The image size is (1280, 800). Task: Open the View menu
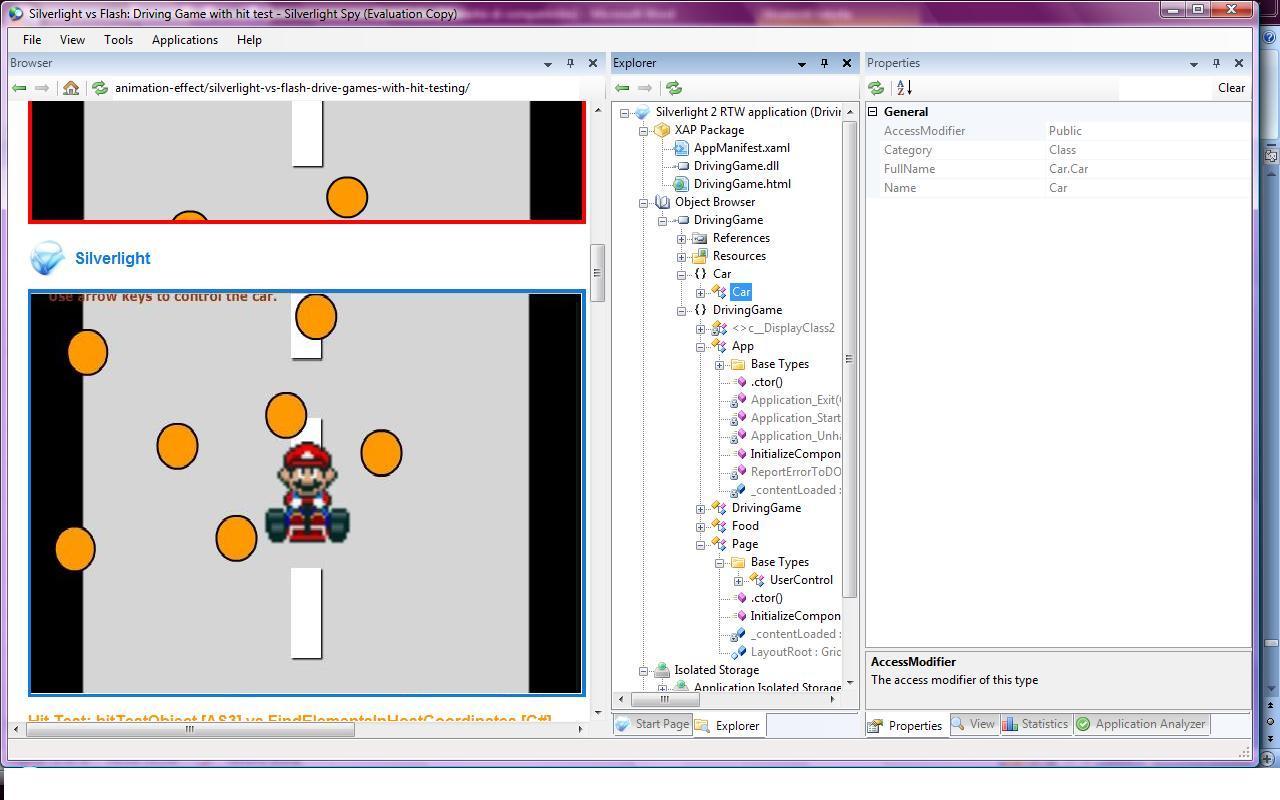tap(72, 40)
